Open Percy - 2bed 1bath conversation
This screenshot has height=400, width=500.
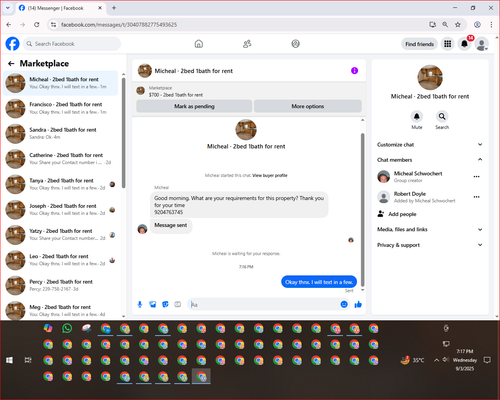point(61,285)
